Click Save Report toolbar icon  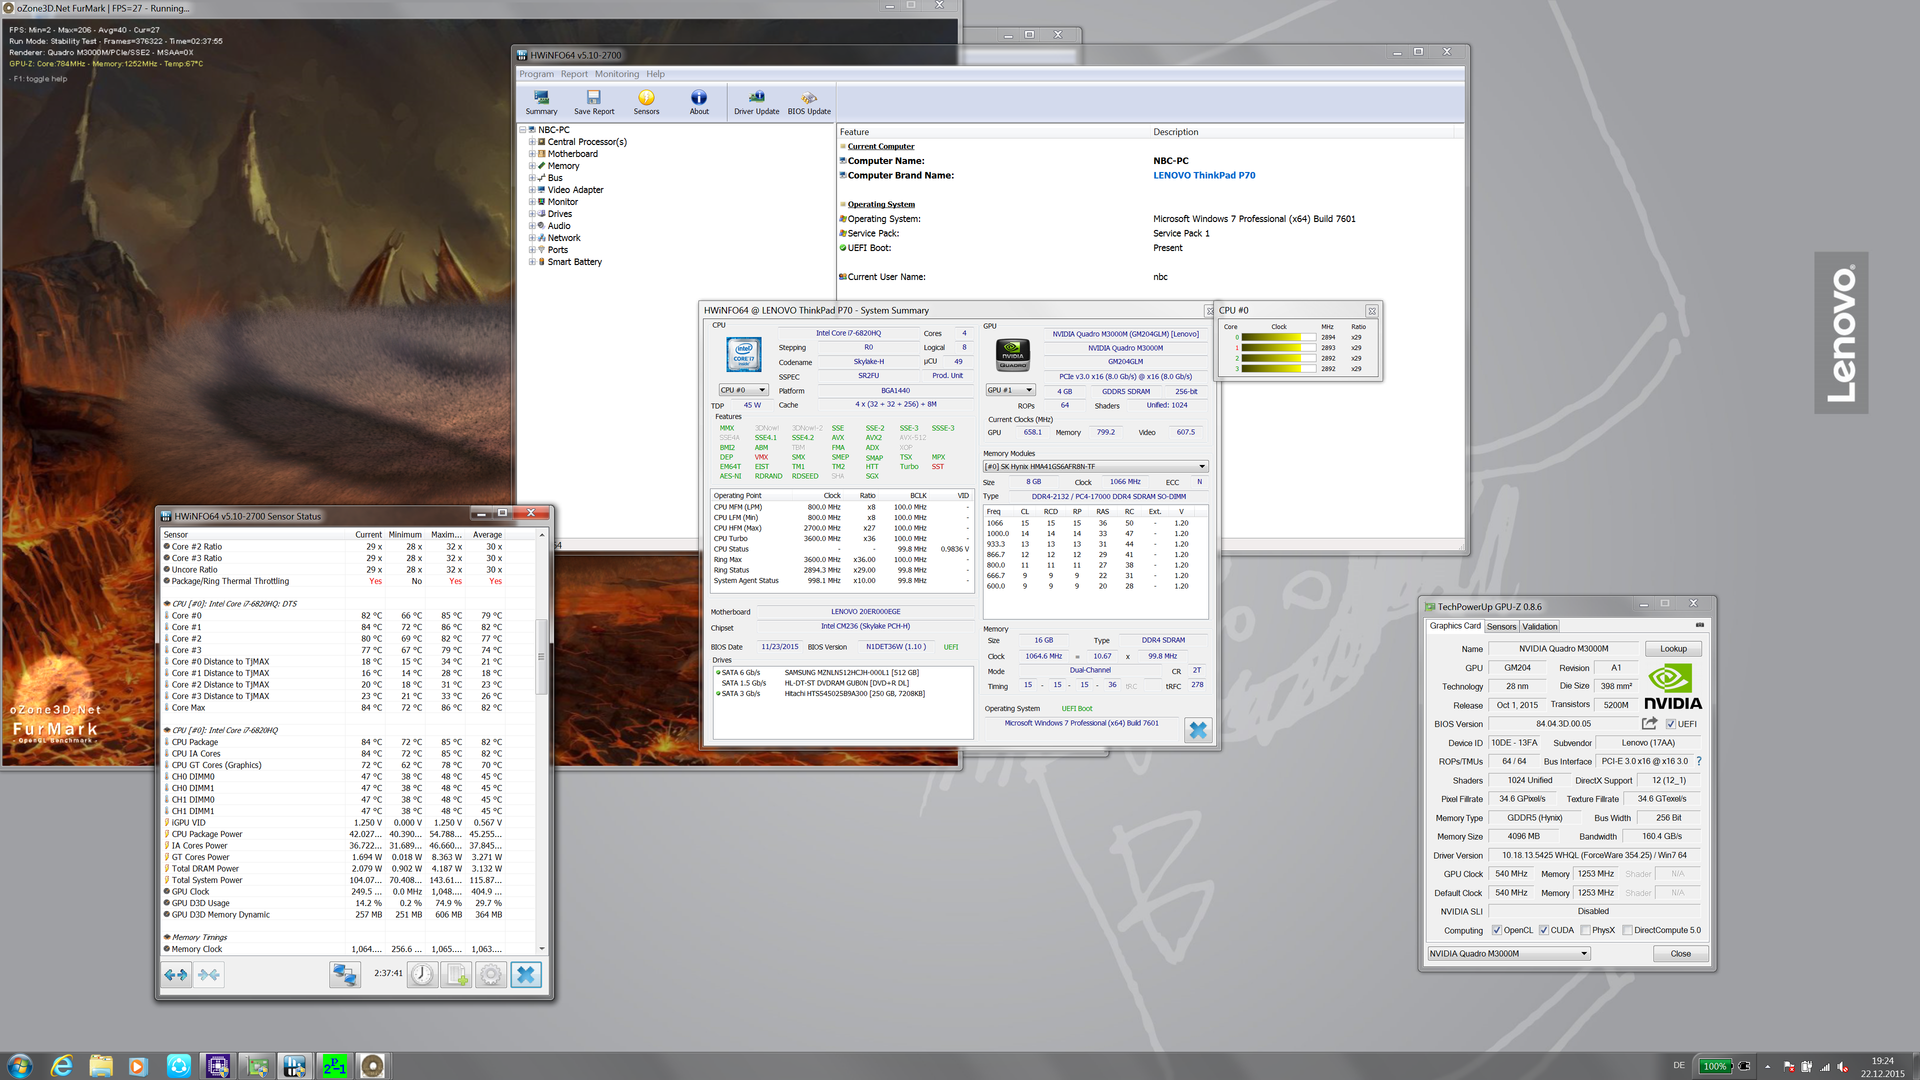[x=594, y=102]
